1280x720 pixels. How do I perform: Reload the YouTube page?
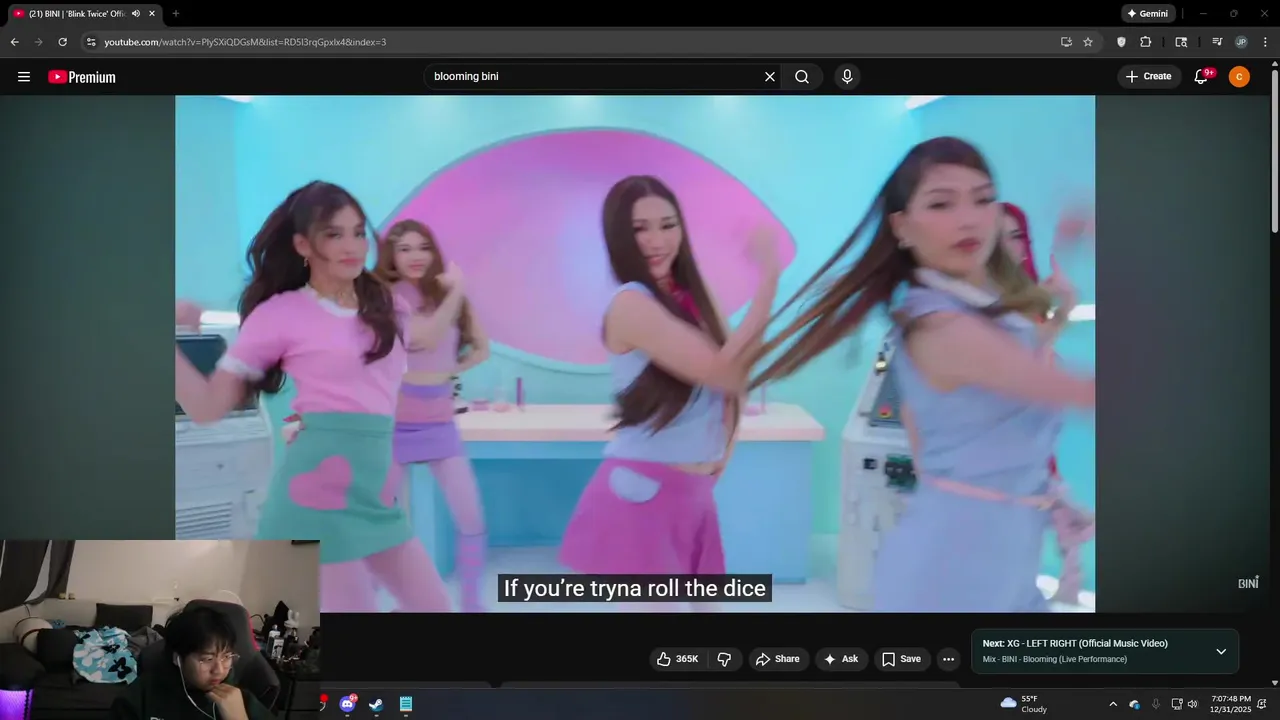tap(62, 42)
